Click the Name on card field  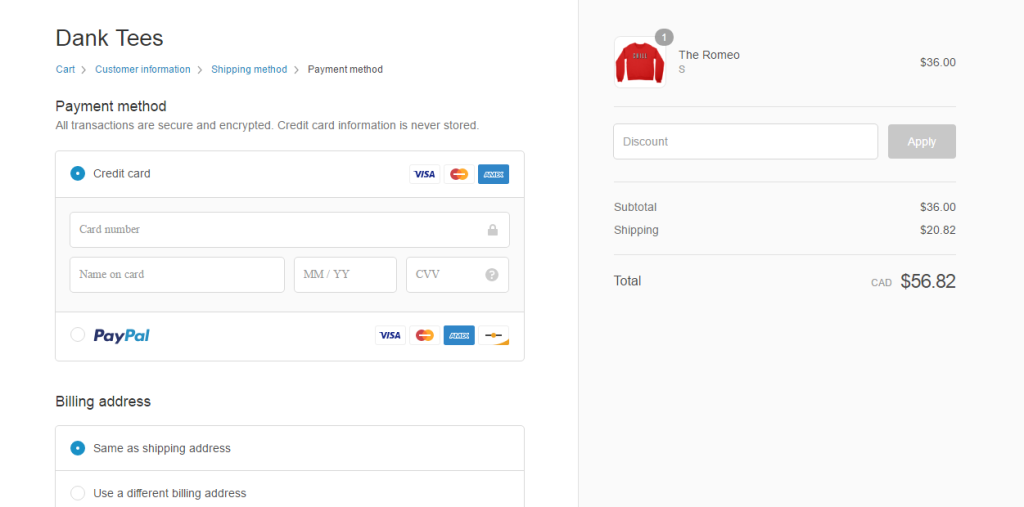pos(177,274)
